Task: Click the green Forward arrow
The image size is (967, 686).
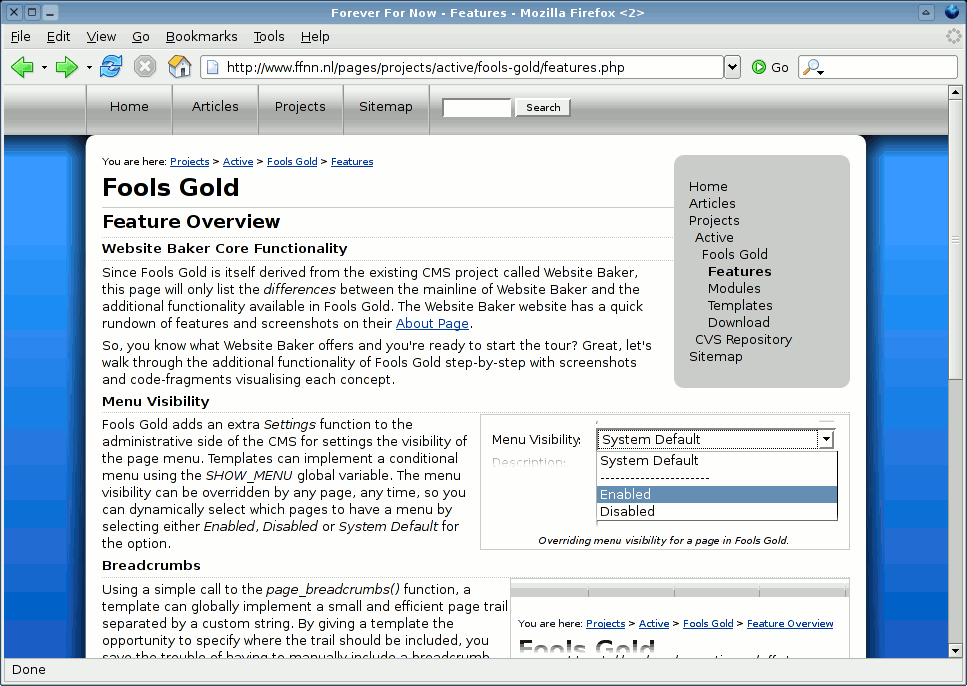Action: pos(67,67)
